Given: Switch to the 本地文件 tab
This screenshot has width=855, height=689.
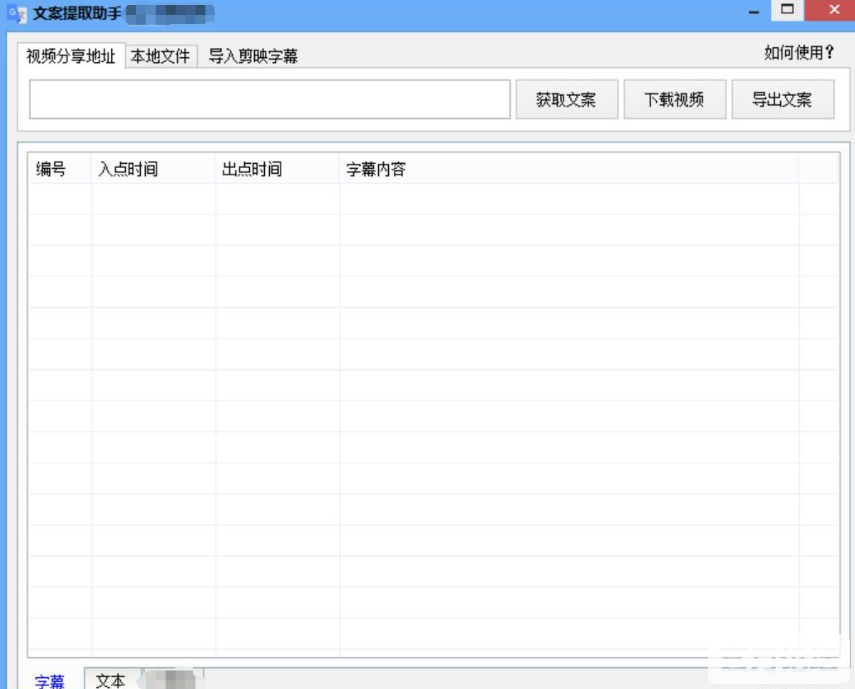Looking at the screenshot, I should click(x=161, y=56).
